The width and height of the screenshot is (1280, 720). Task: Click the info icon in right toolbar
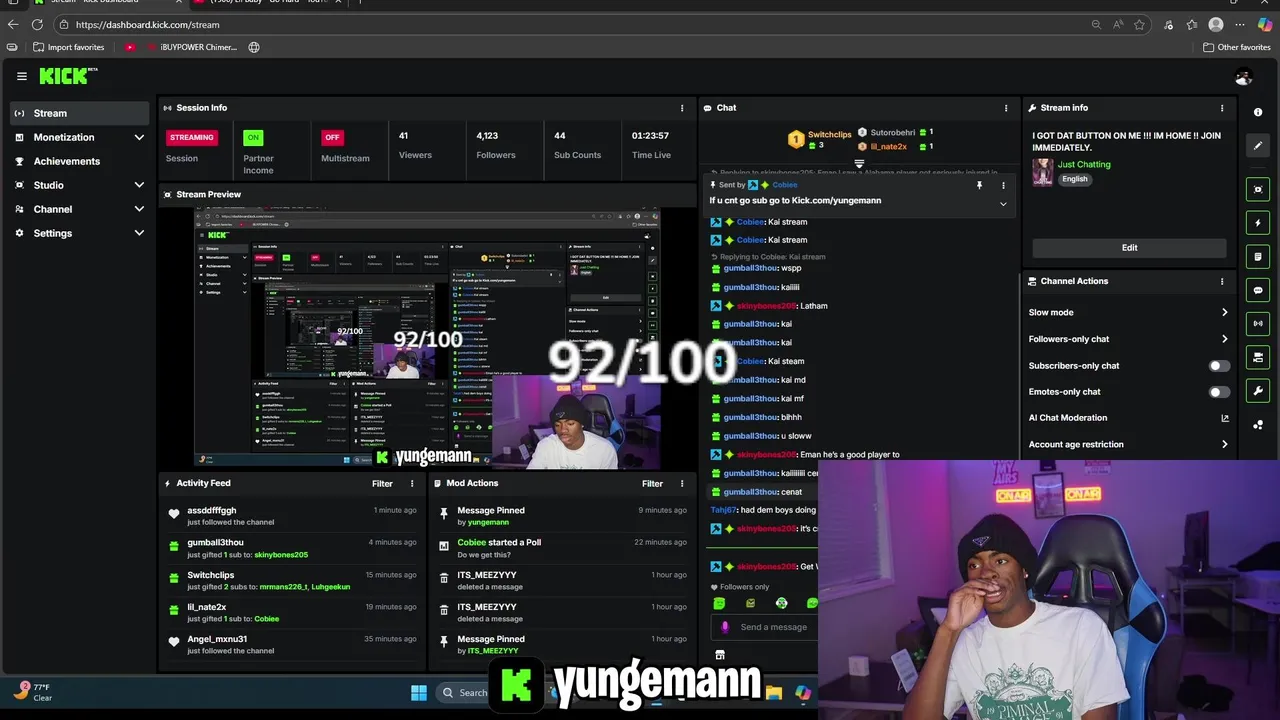(x=1258, y=112)
